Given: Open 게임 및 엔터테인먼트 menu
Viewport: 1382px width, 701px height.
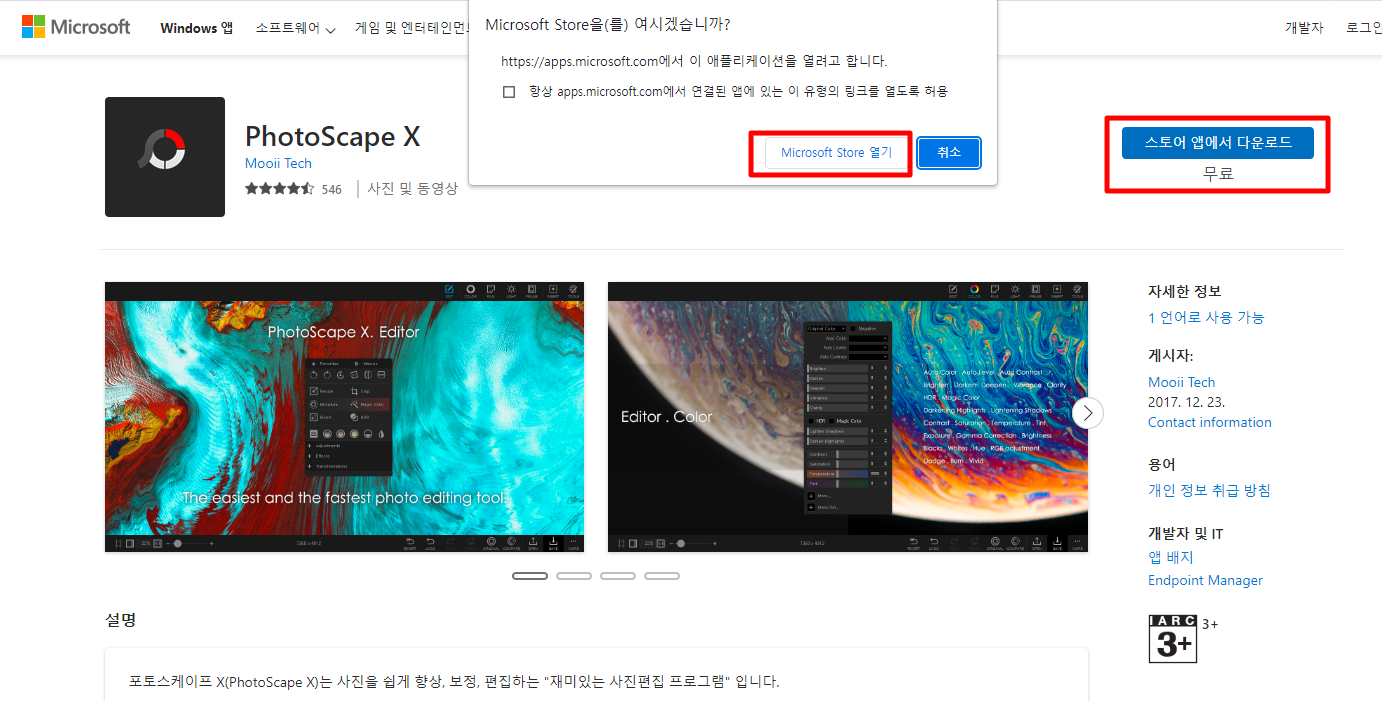Looking at the screenshot, I should 412,28.
